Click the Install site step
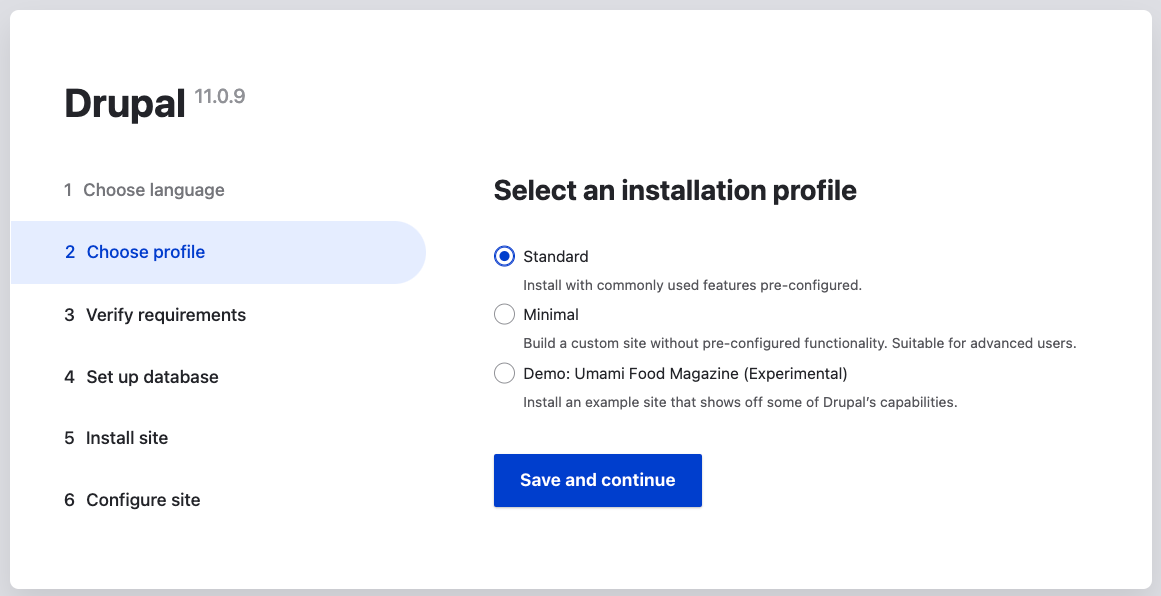Screen dimensions: 1161x596 (x=116, y=438)
